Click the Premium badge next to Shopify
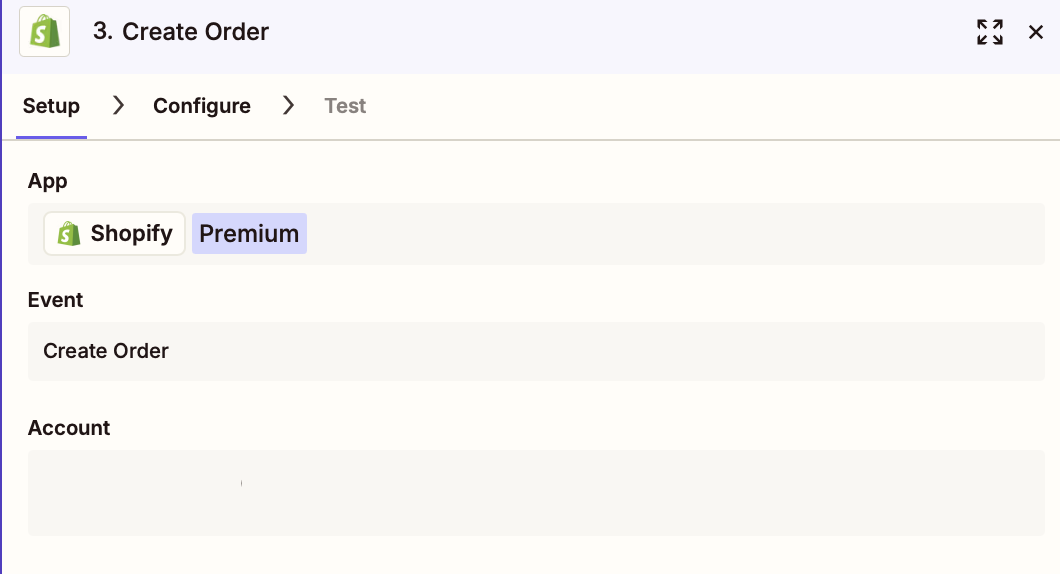The height and width of the screenshot is (574, 1060). point(249,234)
